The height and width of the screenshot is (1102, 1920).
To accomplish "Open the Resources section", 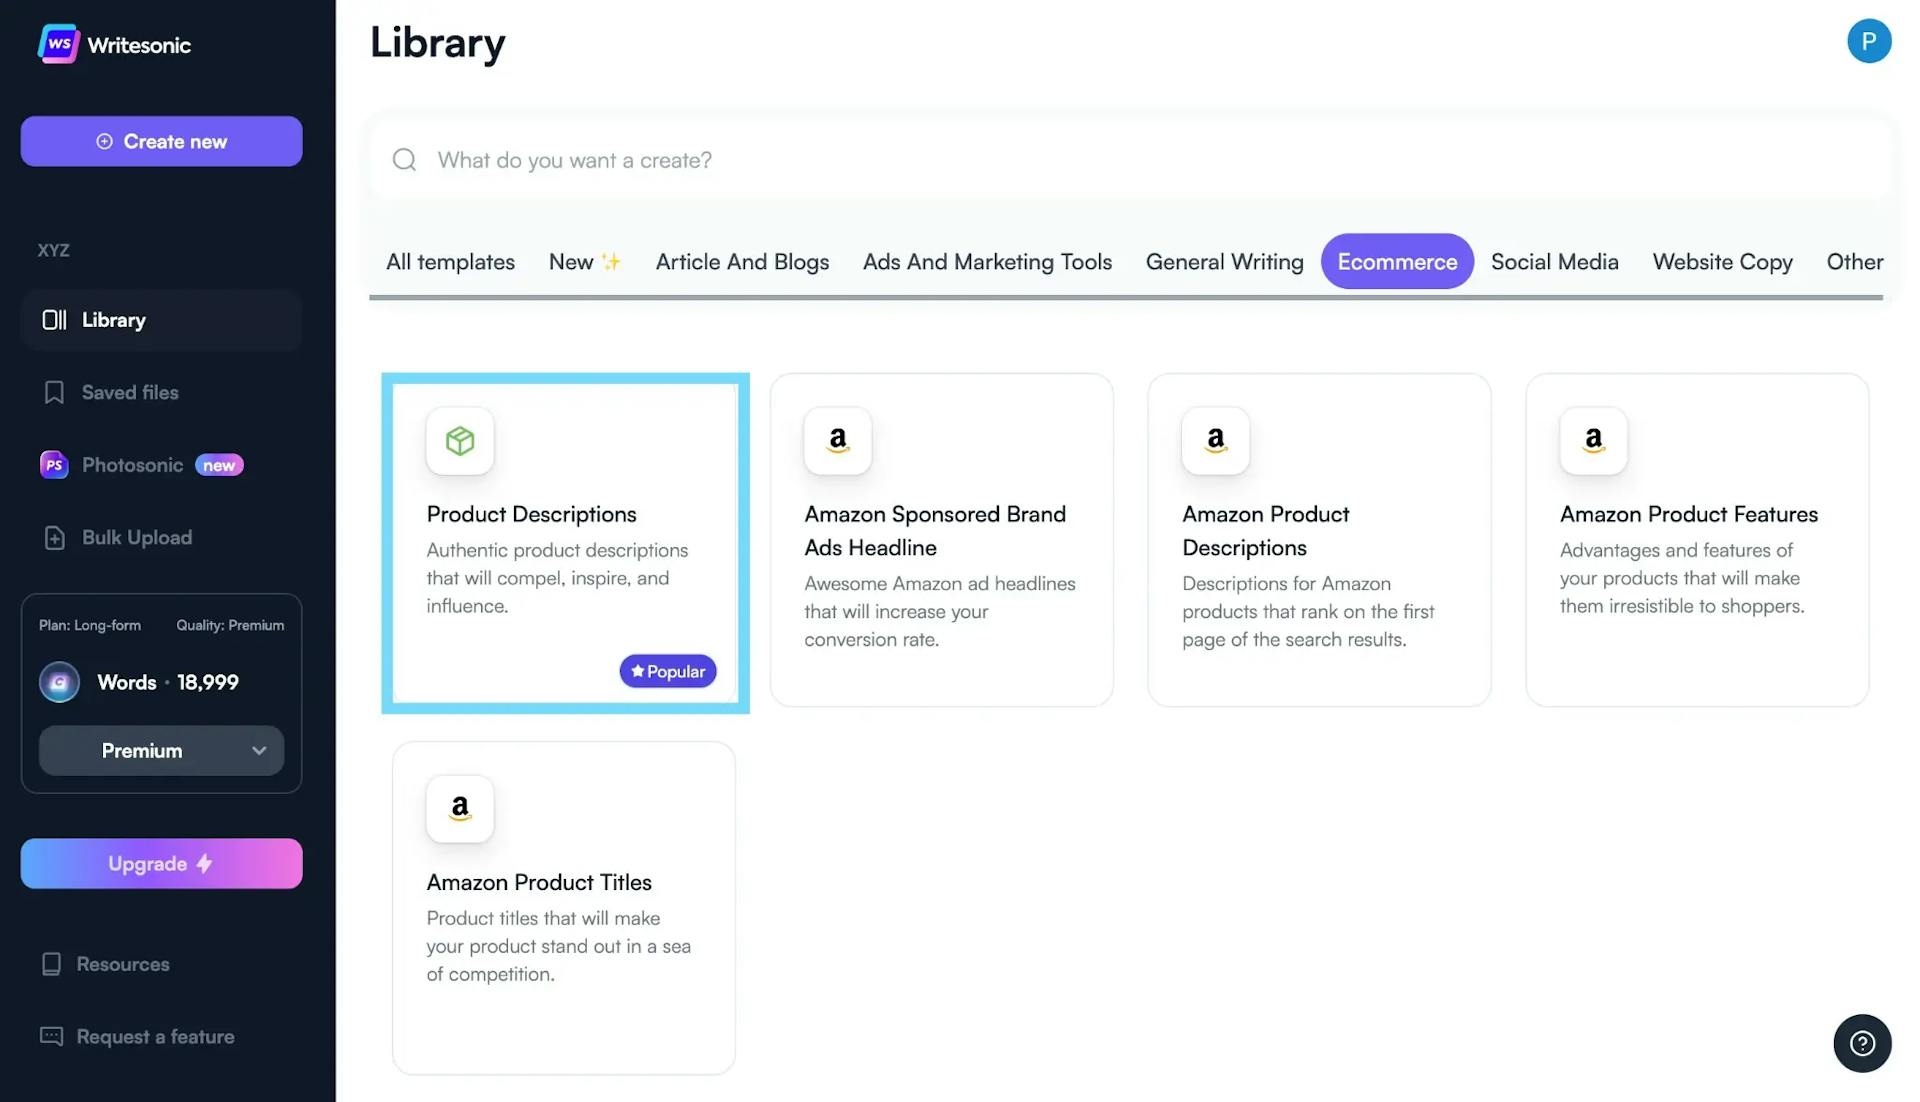I will click(123, 963).
